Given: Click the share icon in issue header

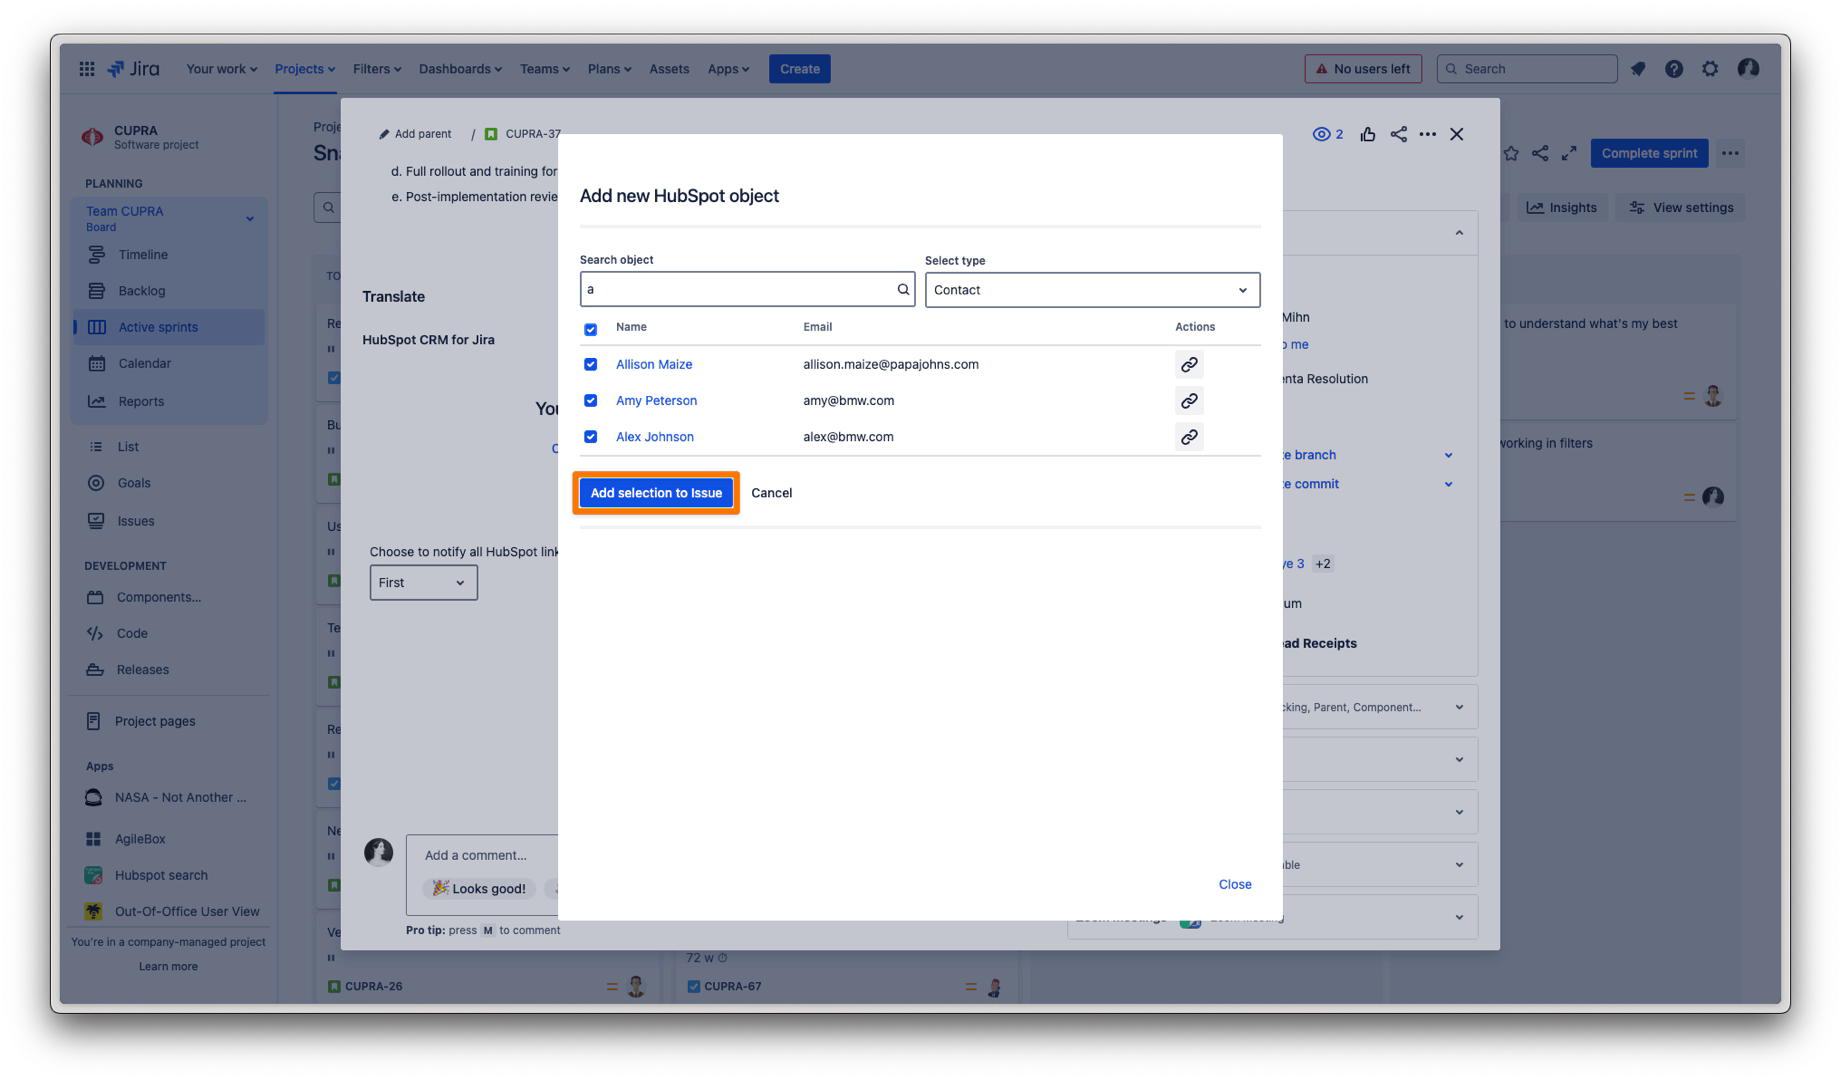Looking at the screenshot, I should click(x=1398, y=134).
